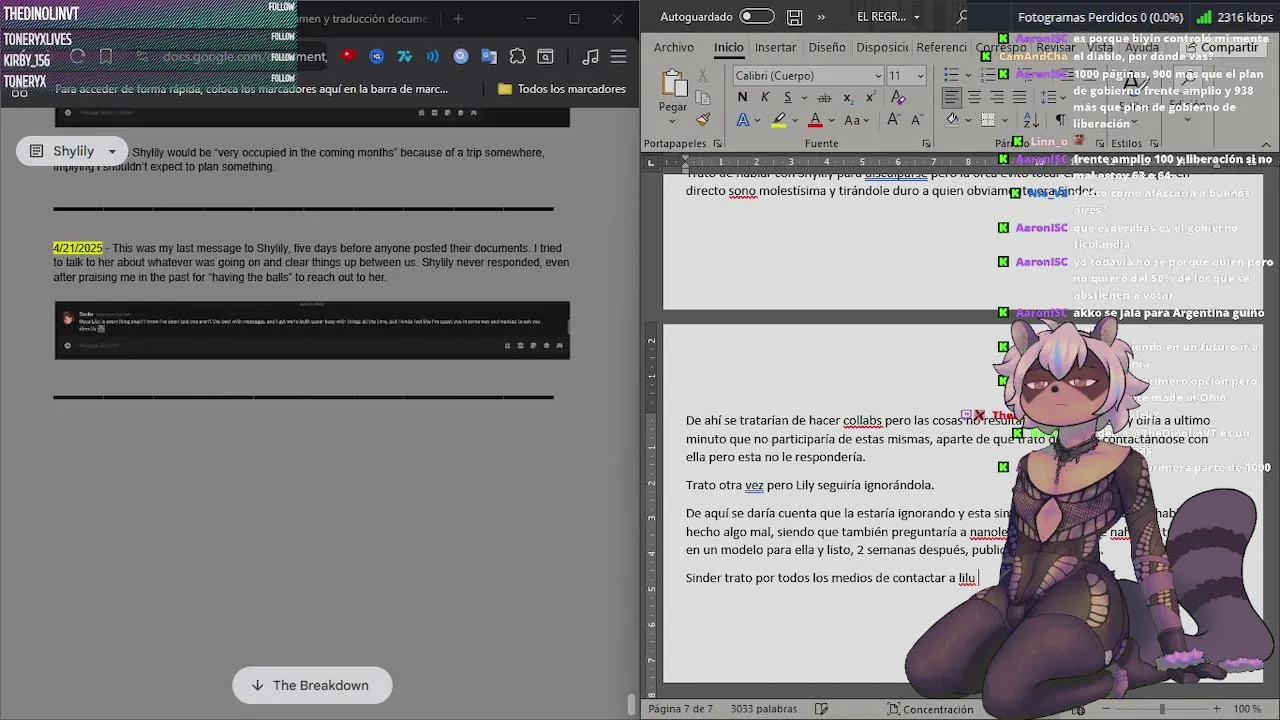
Task: Toggle subscript x₂ formatting
Action: [x=848, y=97]
